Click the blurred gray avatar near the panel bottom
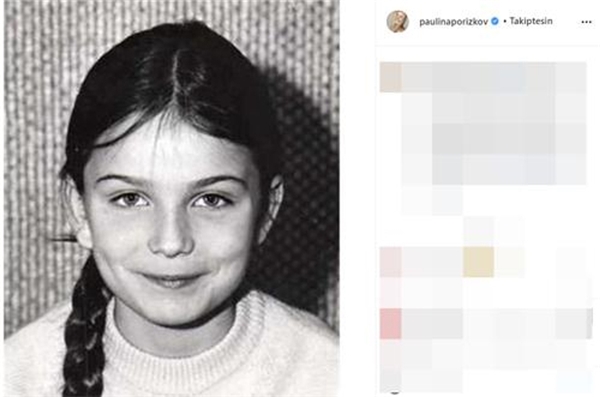This screenshot has height=397, width=600. (x=391, y=379)
